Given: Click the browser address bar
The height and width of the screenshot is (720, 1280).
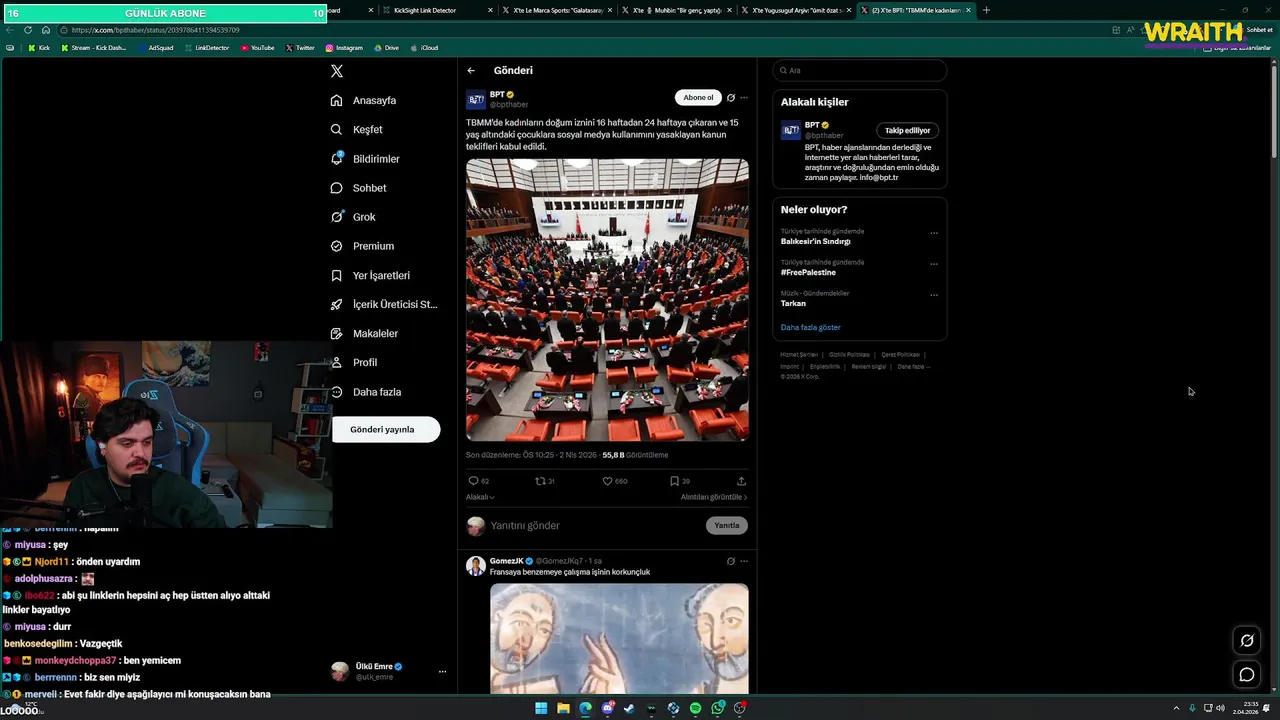Looking at the screenshot, I should [580, 30].
